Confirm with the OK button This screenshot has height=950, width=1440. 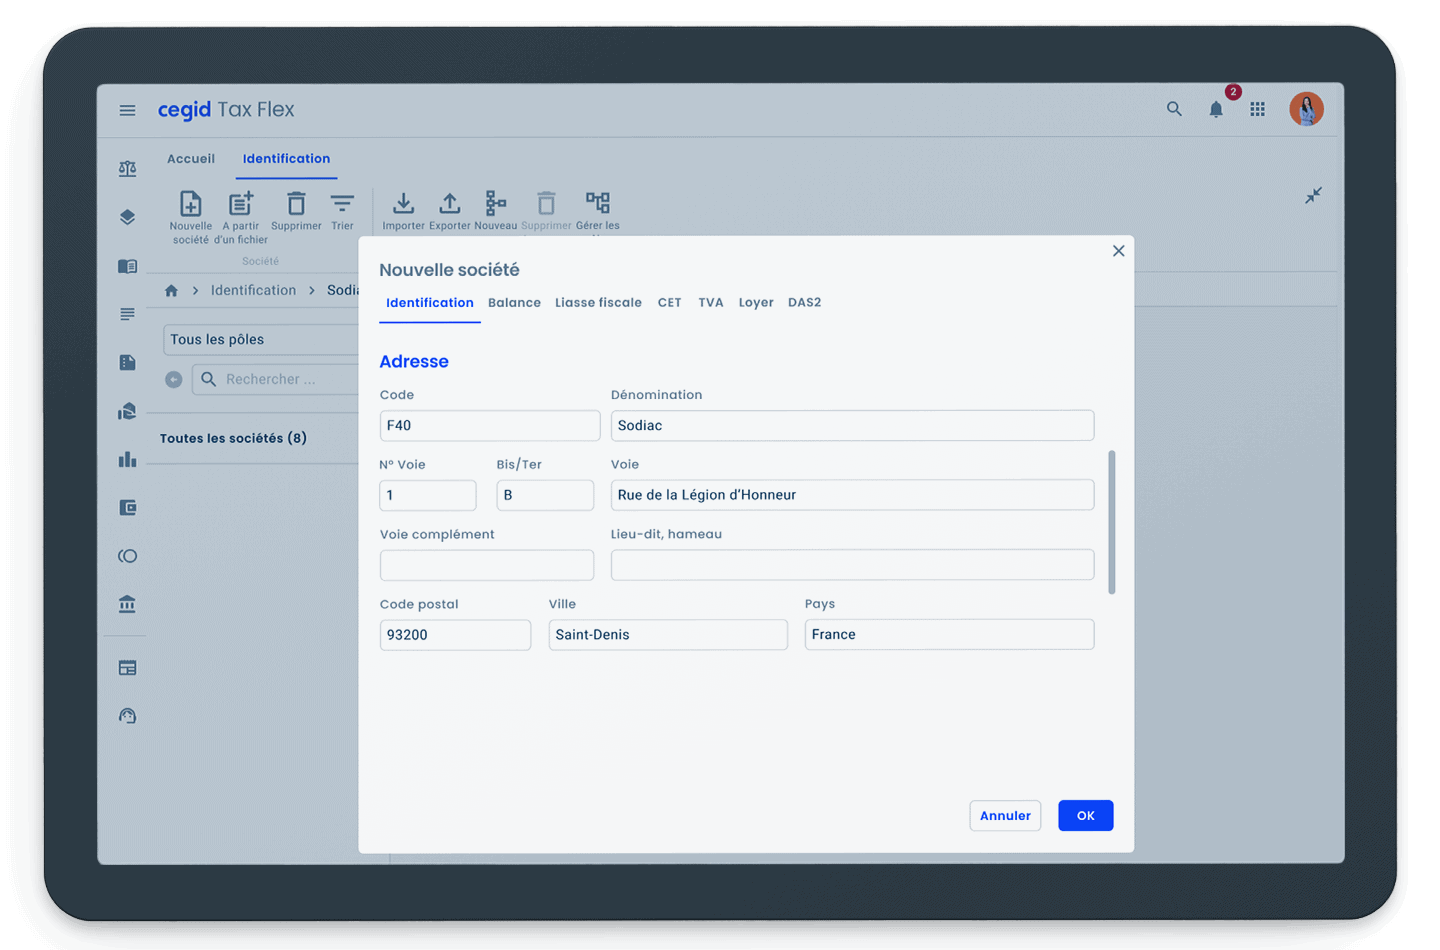(1085, 816)
